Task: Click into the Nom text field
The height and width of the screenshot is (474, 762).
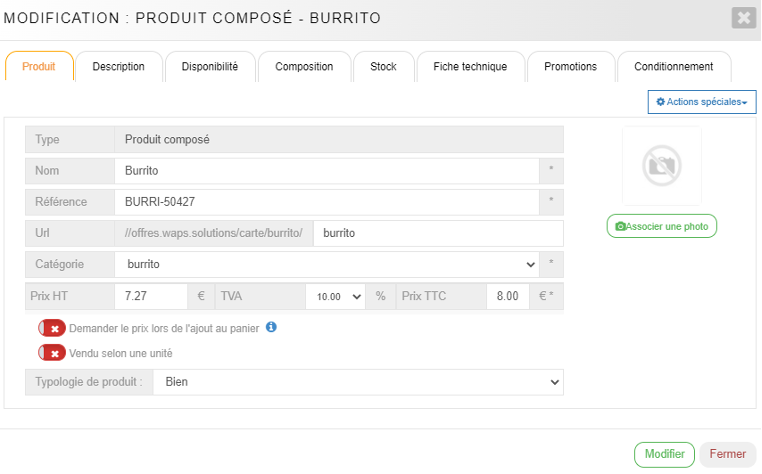Action: (x=327, y=171)
